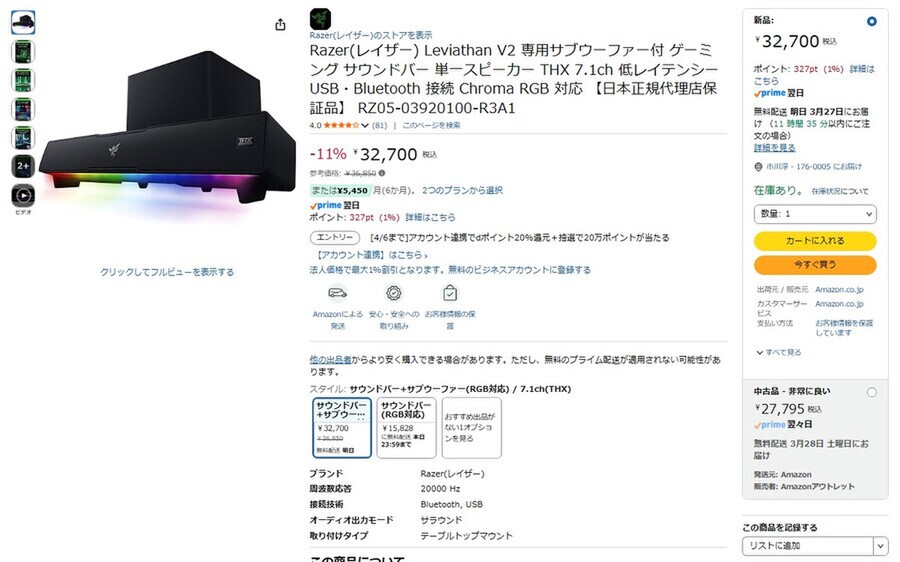Viewport: 900px width, 562px height.
Task: Open the add to list dropdown arrow
Action: (880, 545)
